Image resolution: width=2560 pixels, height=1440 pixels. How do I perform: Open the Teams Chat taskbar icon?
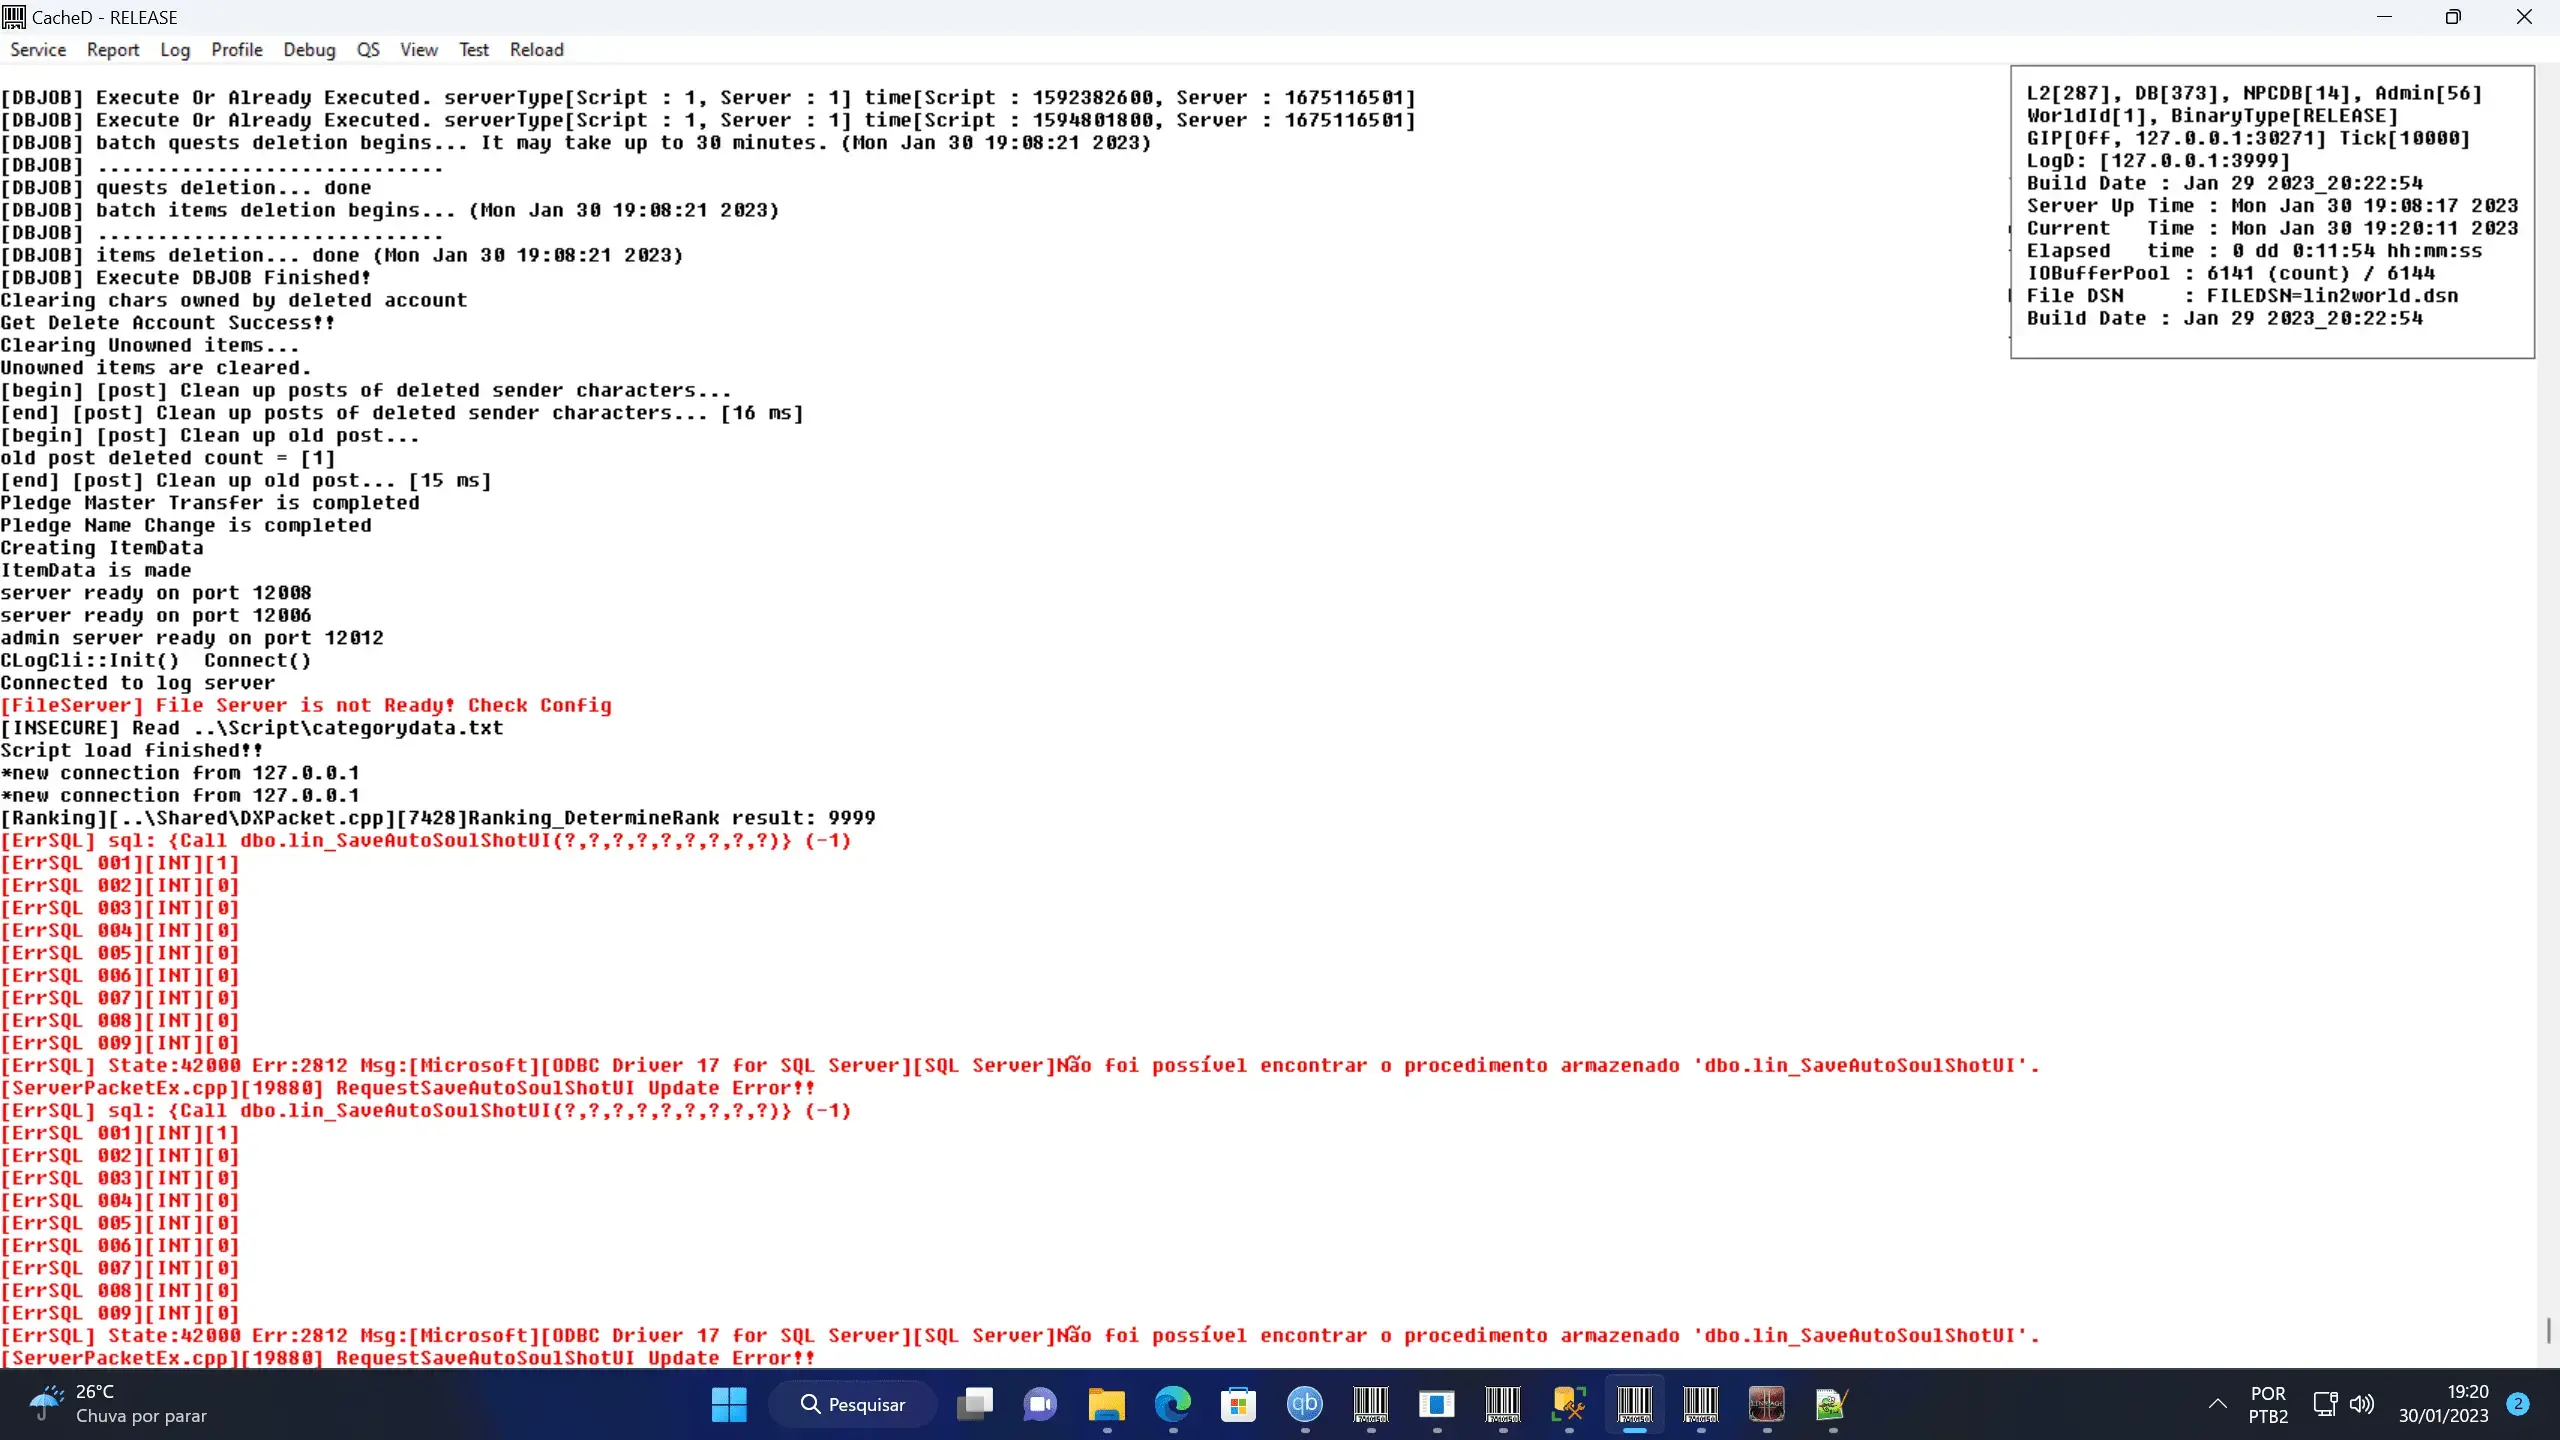tap(1040, 1405)
